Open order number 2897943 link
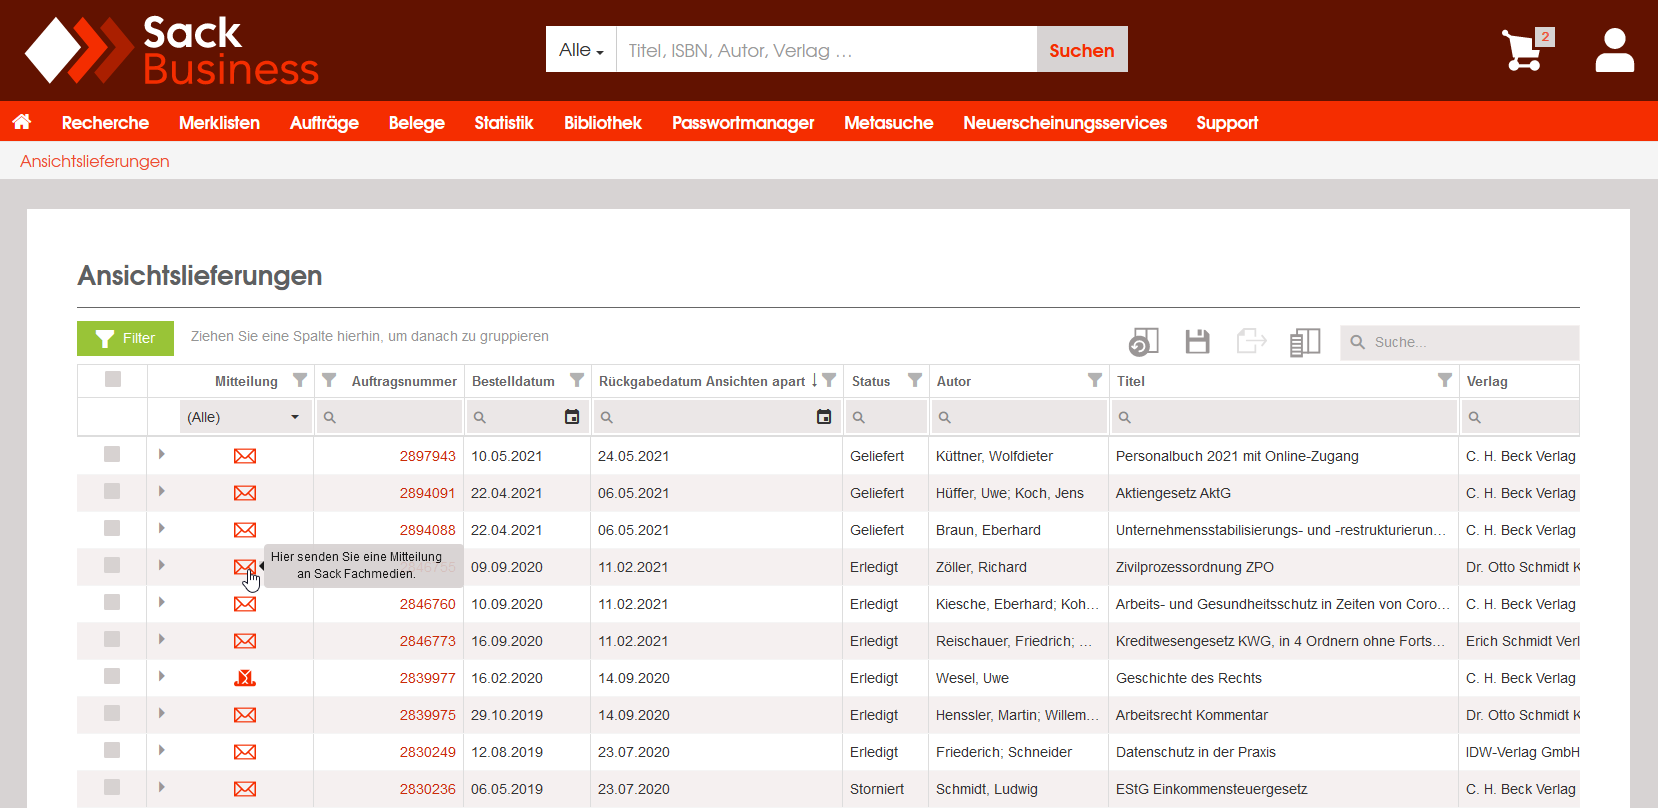This screenshot has height=808, width=1658. [x=427, y=456]
